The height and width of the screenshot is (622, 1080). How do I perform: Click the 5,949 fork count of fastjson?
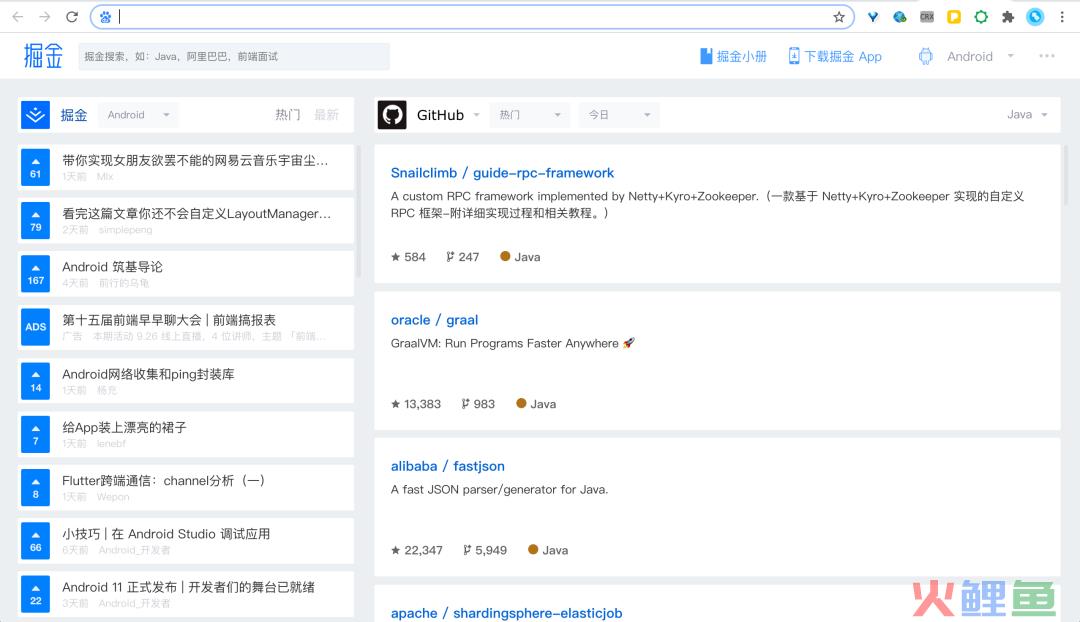(x=485, y=550)
